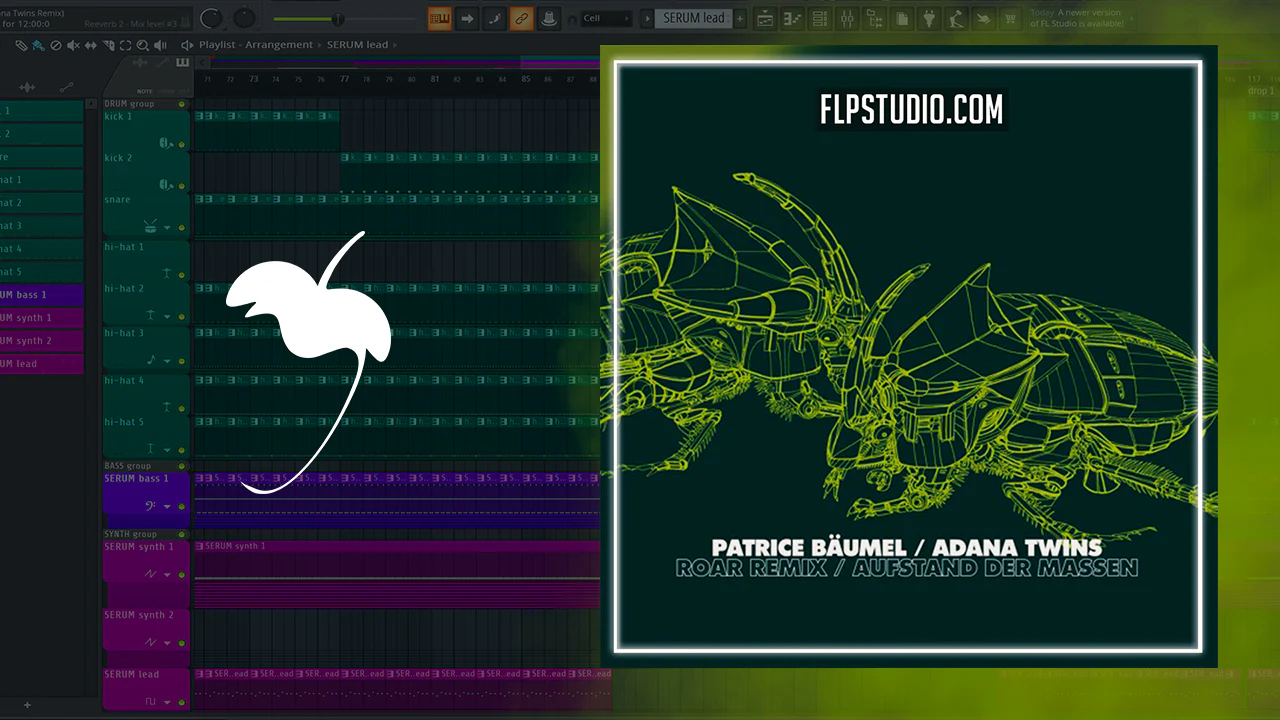Open the Plugin picker plug icon

(x=929, y=18)
